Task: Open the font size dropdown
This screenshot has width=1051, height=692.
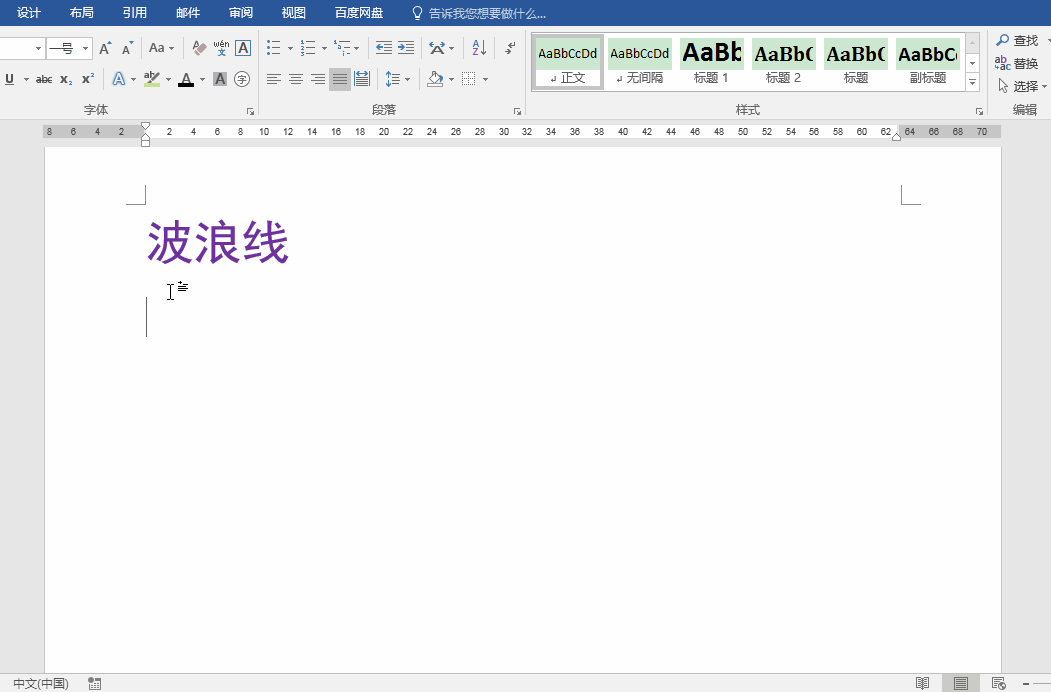Action: click(x=86, y=48)
